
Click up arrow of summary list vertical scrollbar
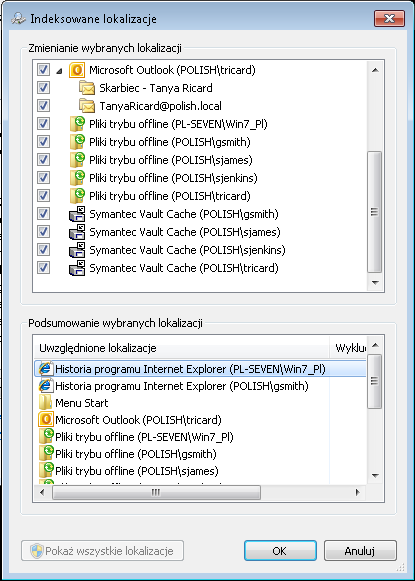pos(376,345)
